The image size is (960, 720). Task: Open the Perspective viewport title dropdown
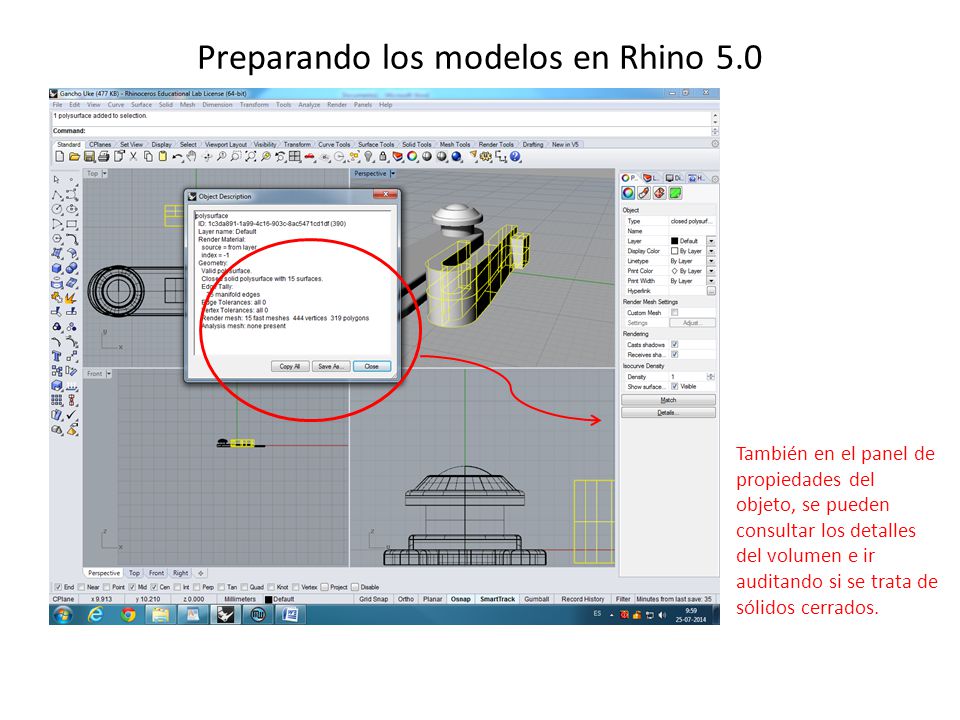(393, 174)
